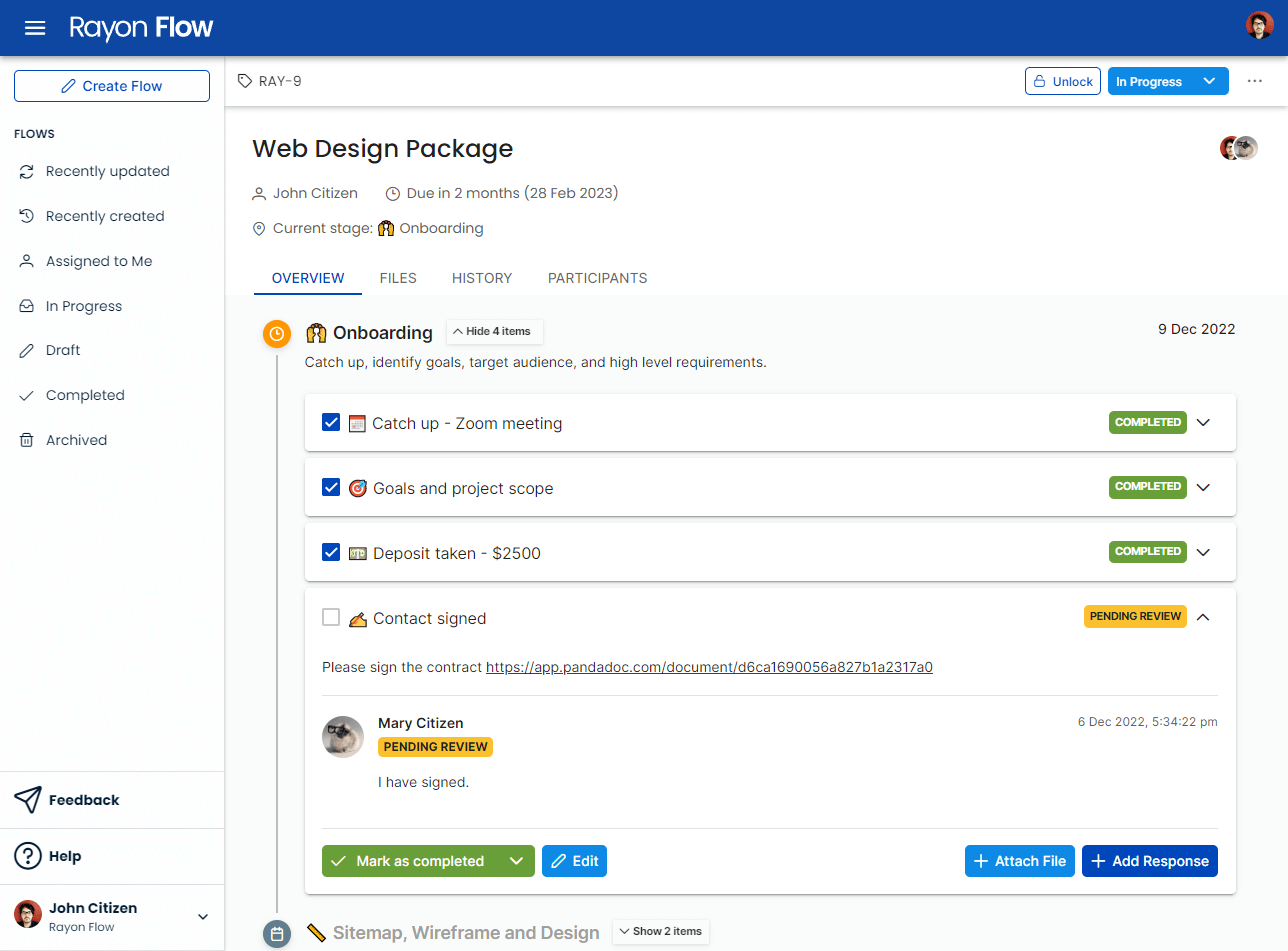Click the Feedback paper plane icon

(24, 799)
